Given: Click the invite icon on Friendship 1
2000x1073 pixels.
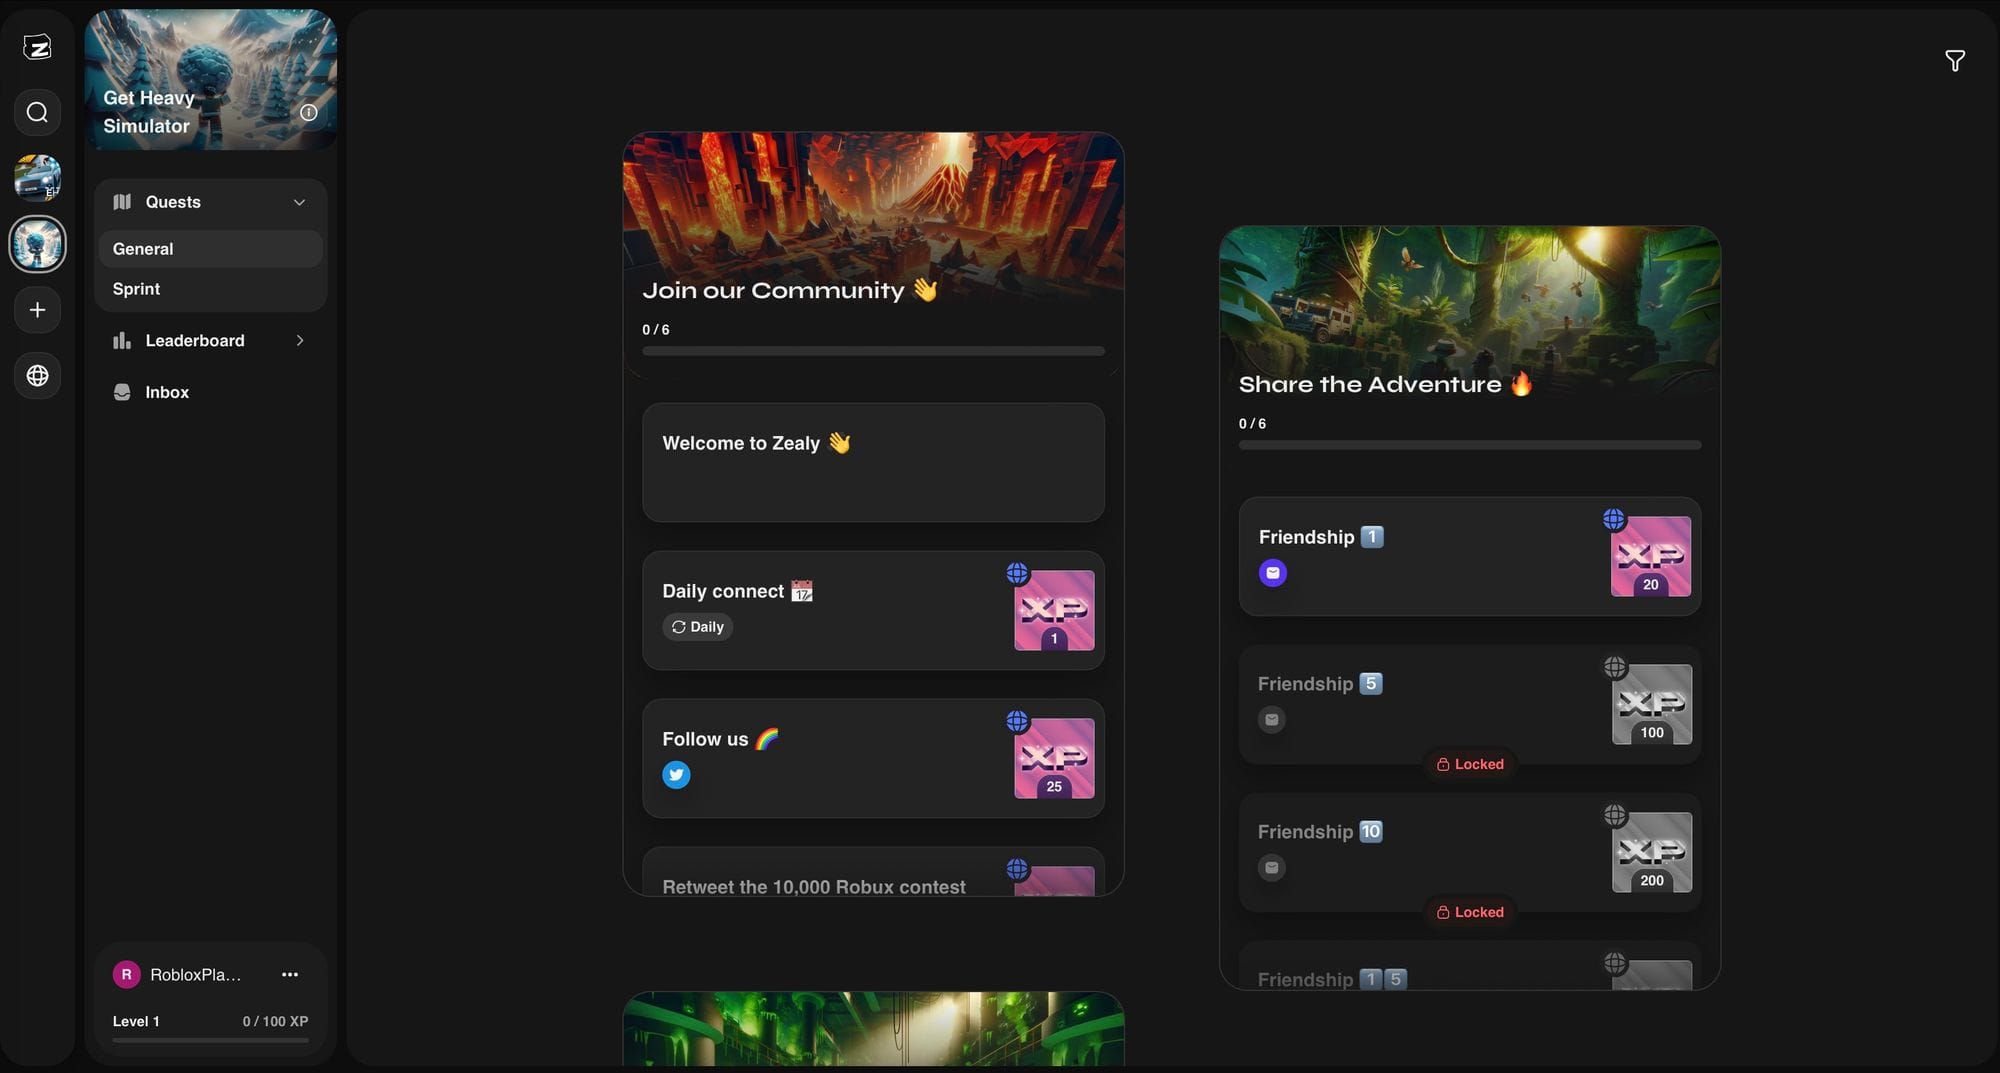Looking at the screenshot, I should tap(1273, 573).
